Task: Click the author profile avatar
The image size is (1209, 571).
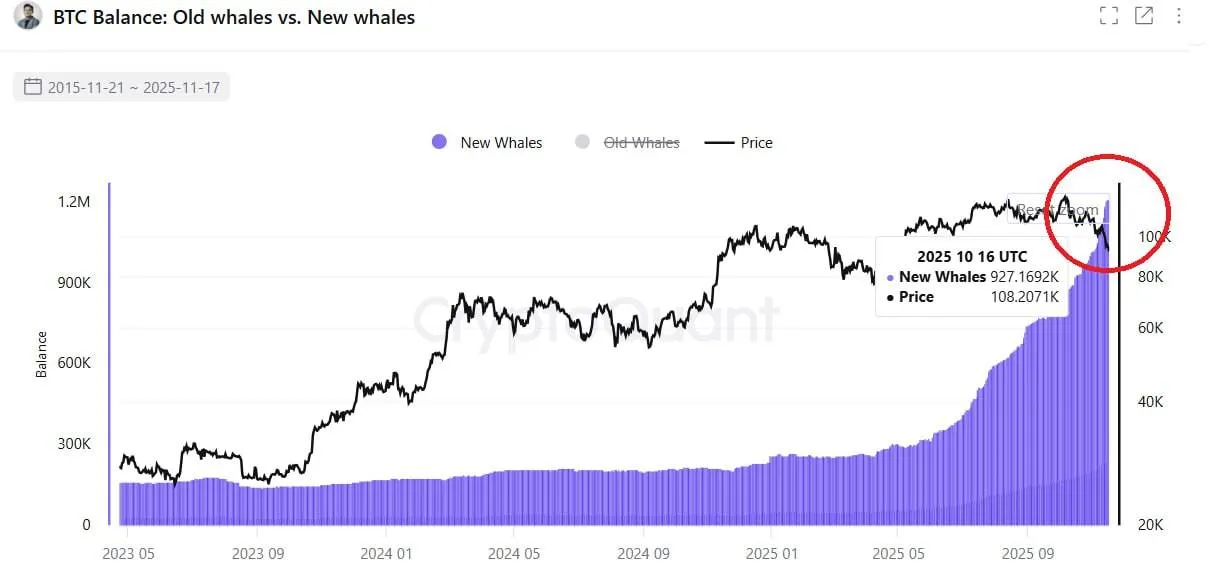Action: pyautogui.click(x=29, y=17)
